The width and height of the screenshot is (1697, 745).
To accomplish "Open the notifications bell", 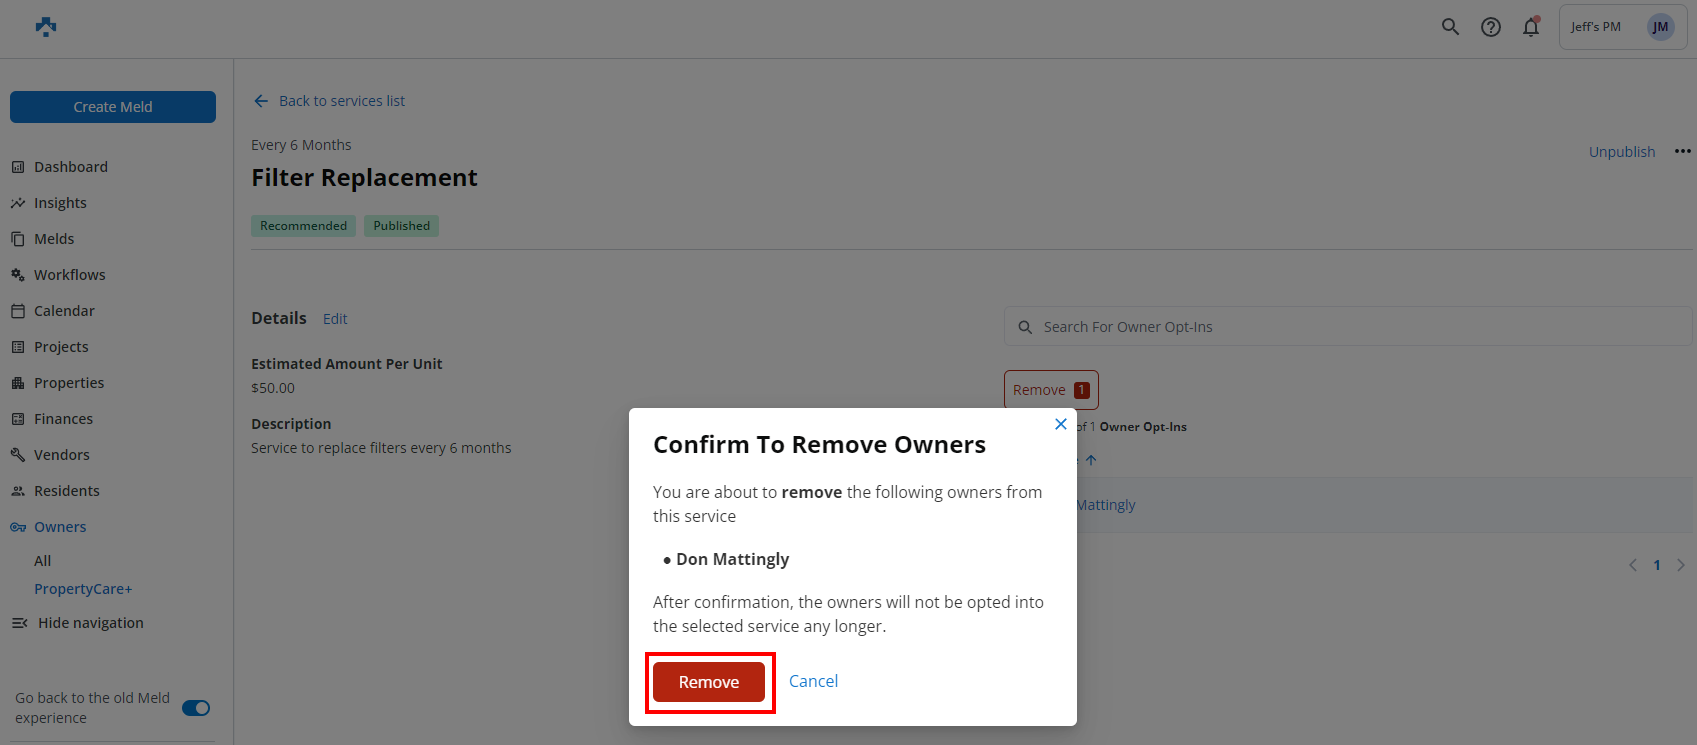I will pos(1531,27).
